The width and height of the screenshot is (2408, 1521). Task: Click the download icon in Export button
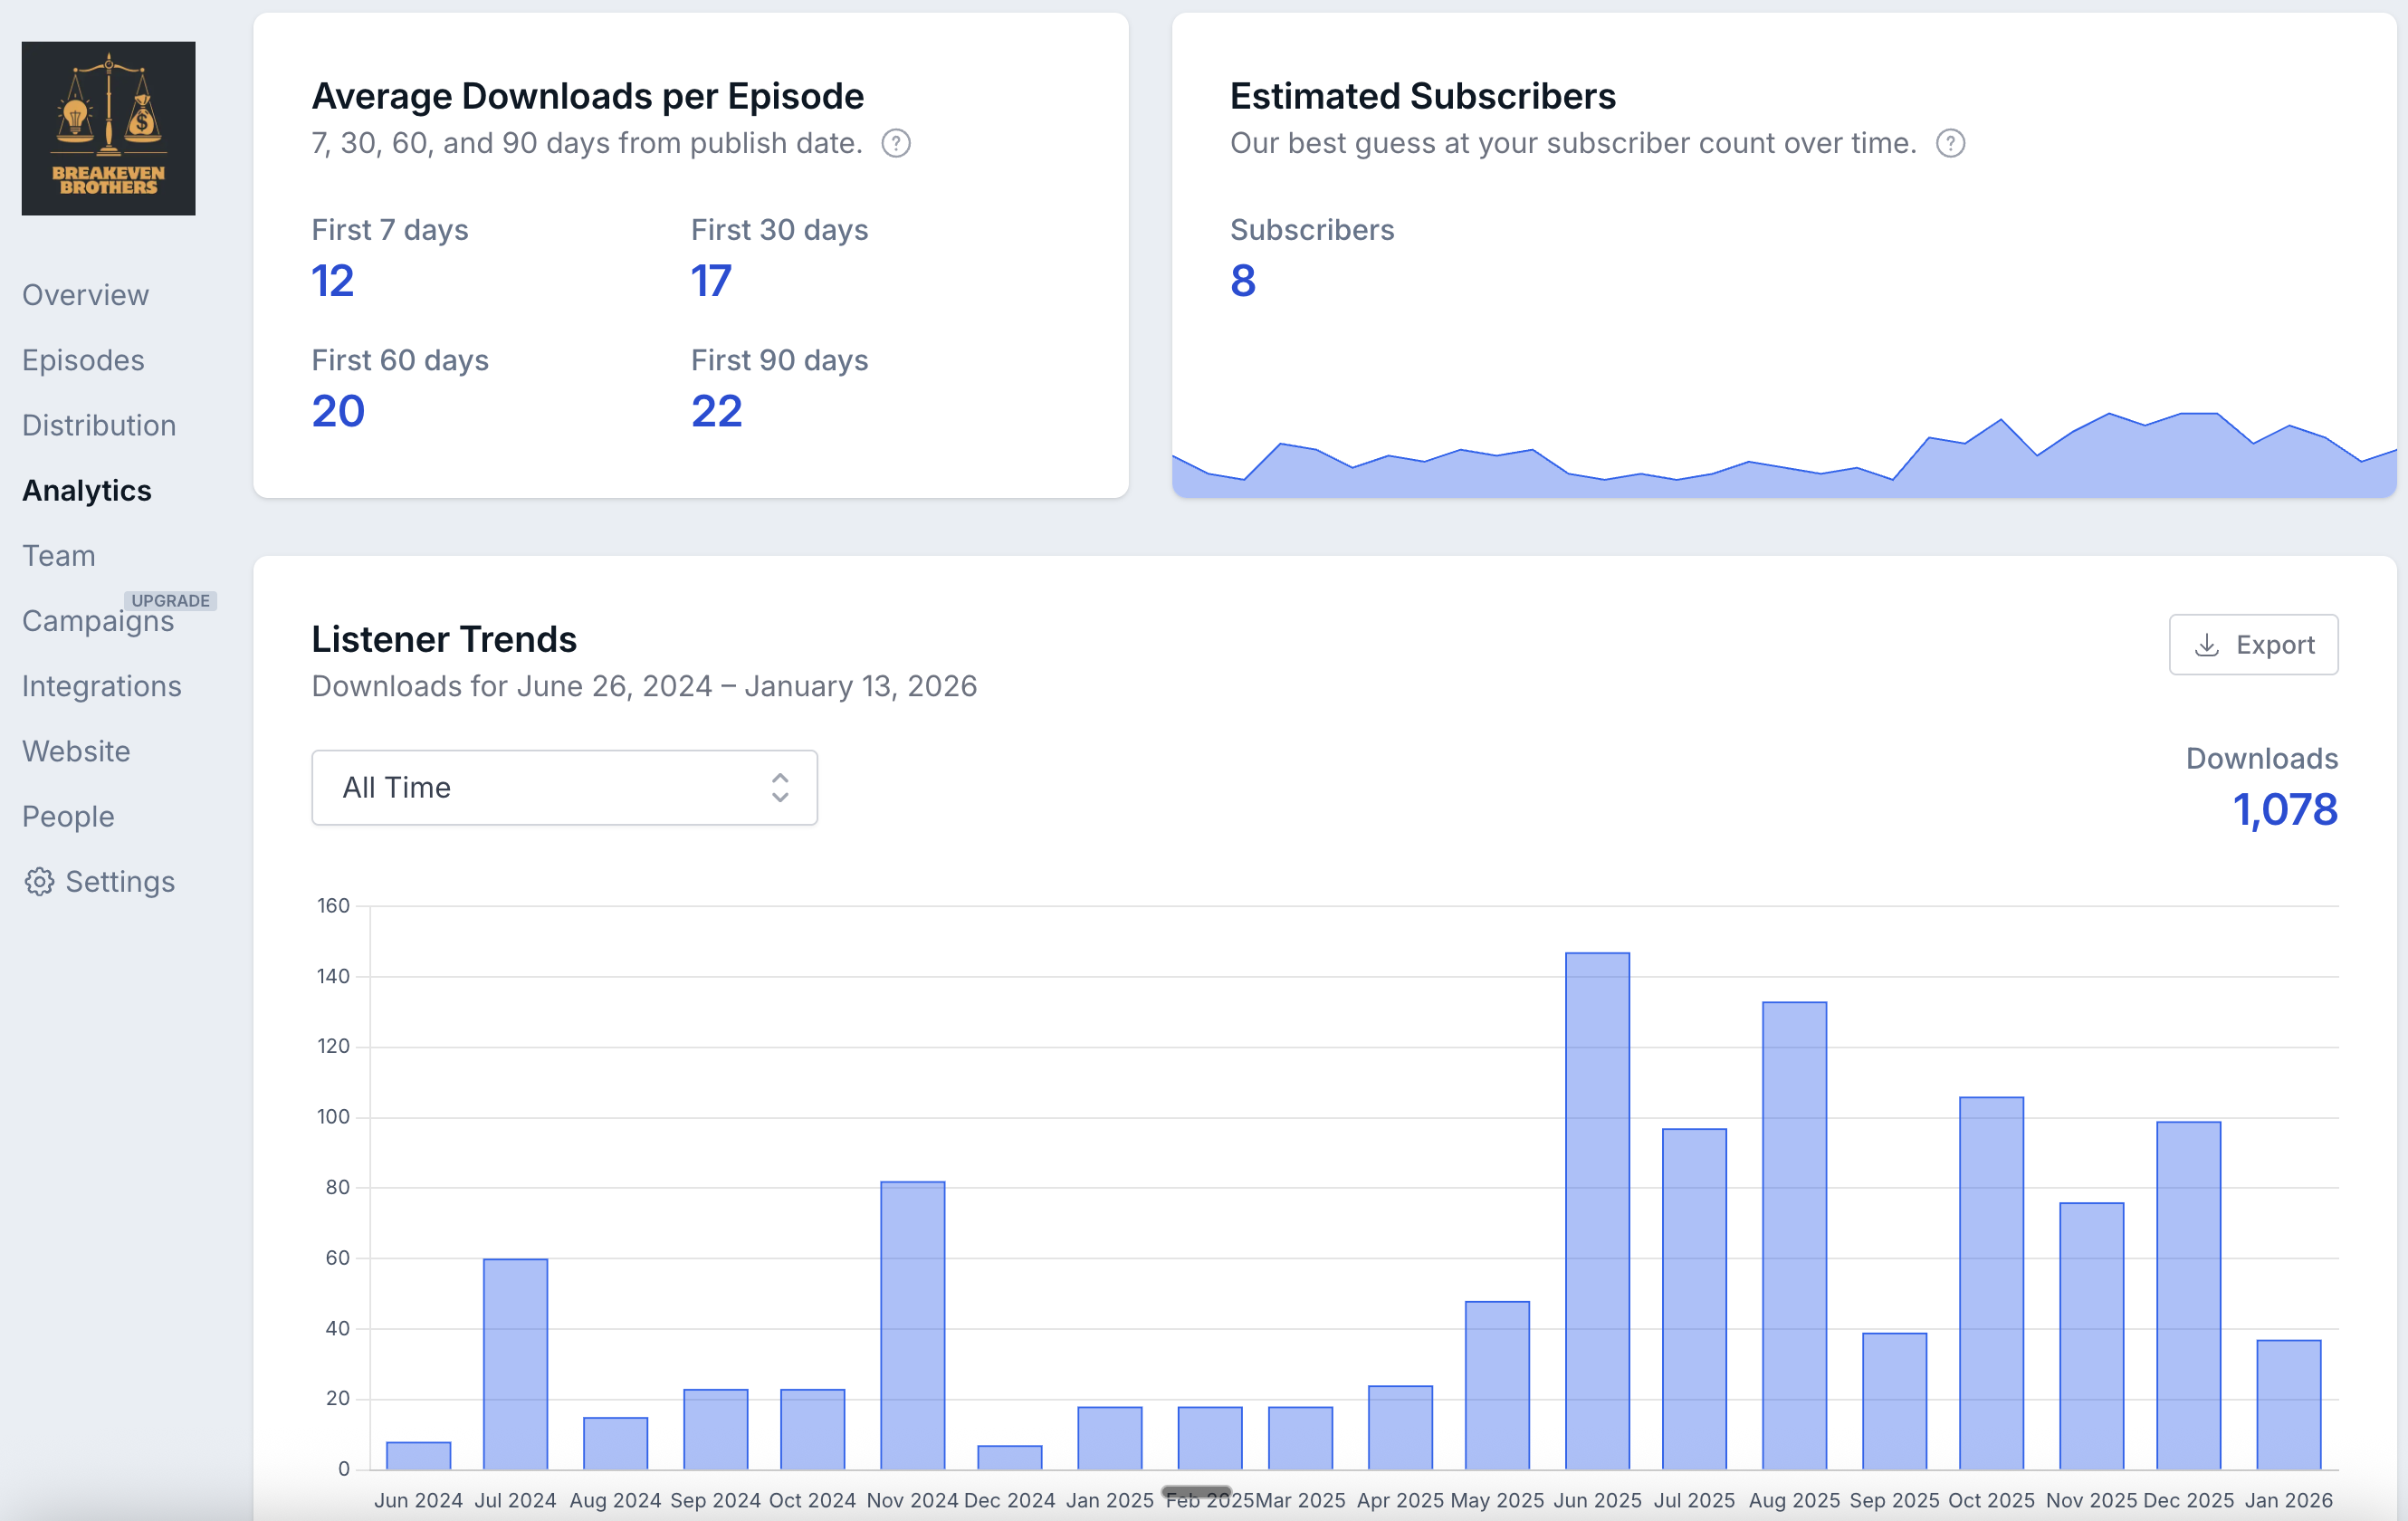(2207, 645)
